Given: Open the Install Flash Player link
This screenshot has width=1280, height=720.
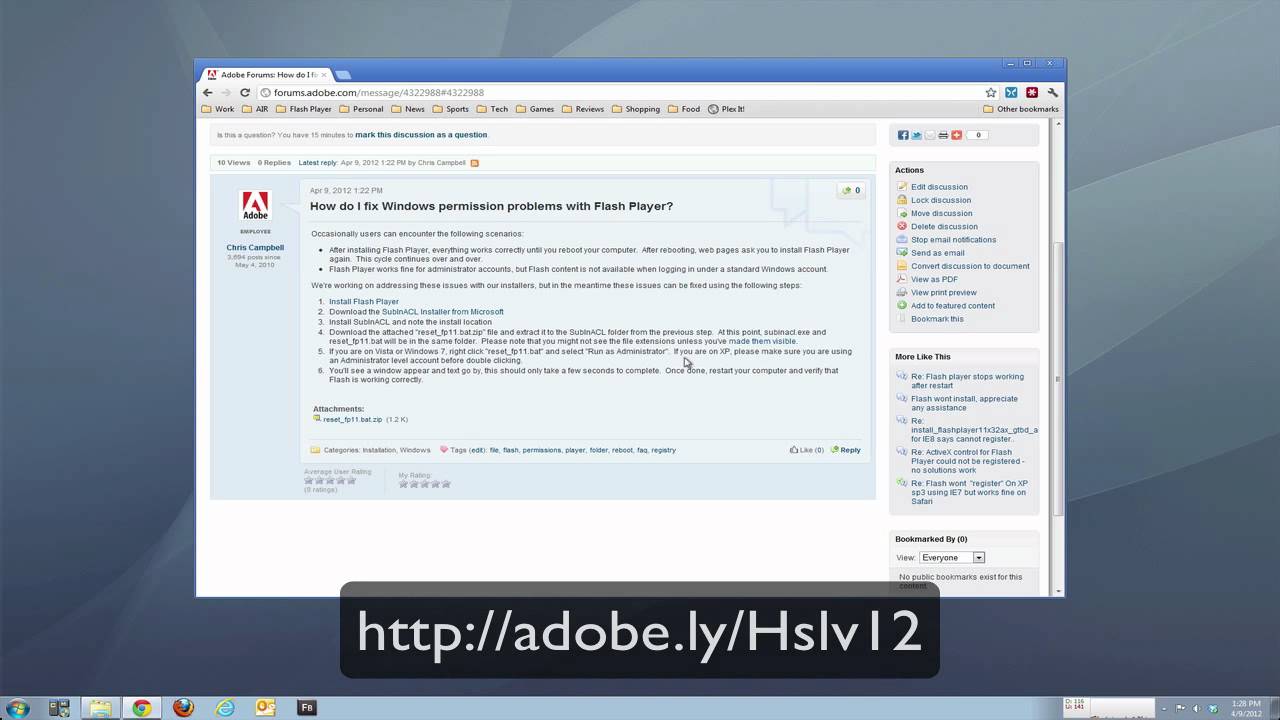Looking at the screenshot, I should coord(364,301).
